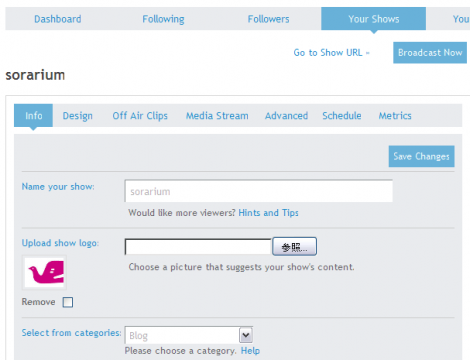The image size is (470, 360).
Task: Select the Your Shows tab
Action: [x=373, y=19]
